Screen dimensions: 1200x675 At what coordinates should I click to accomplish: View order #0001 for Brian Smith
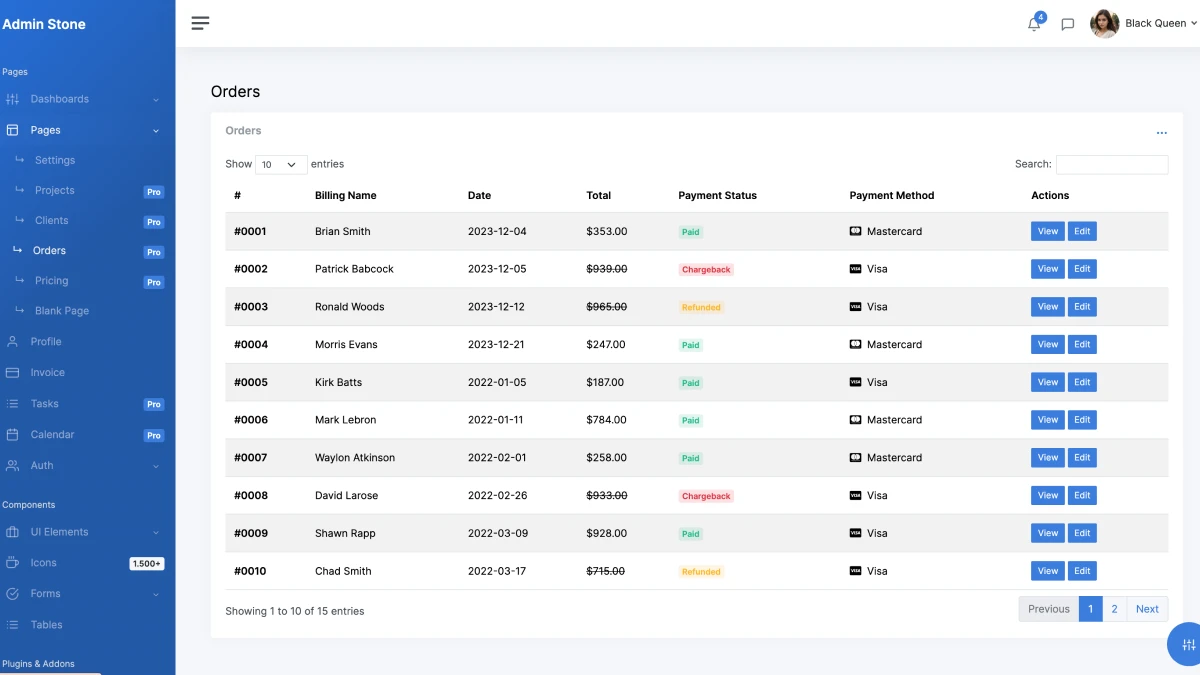coord(1048,231)
